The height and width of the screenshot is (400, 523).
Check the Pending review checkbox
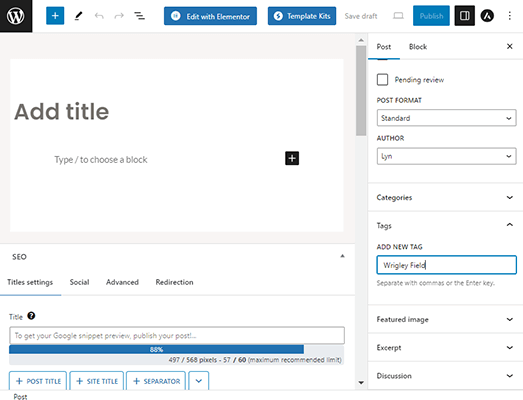[x=382, y=80]
